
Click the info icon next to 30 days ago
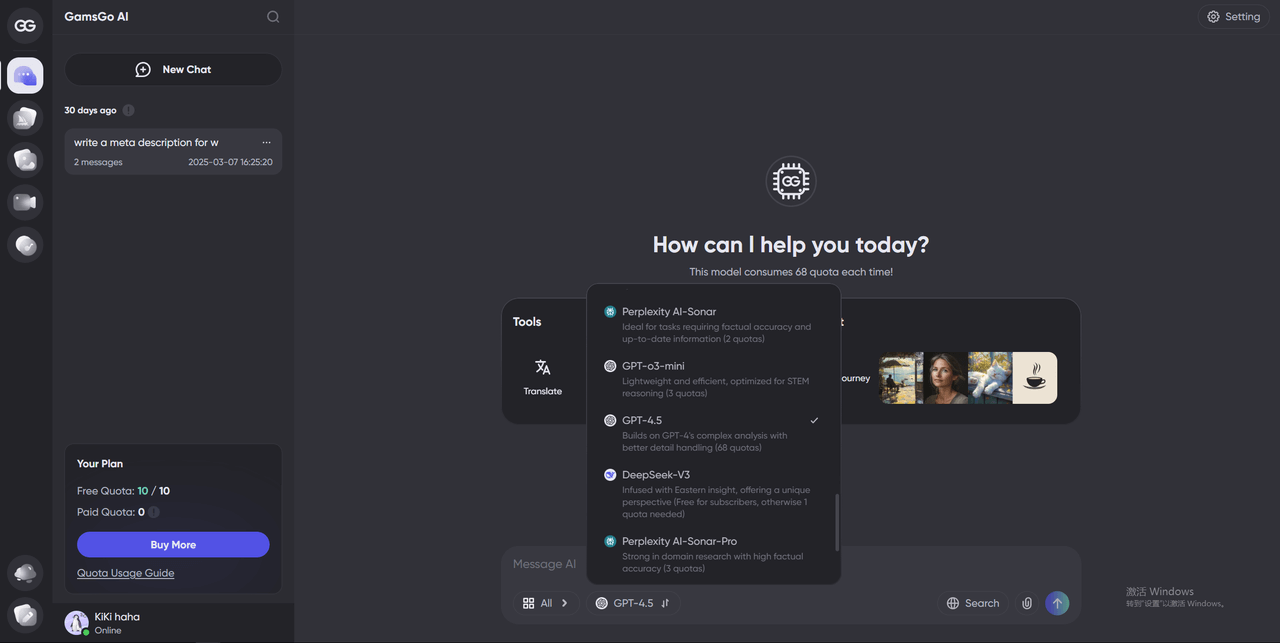click(128, 110)
